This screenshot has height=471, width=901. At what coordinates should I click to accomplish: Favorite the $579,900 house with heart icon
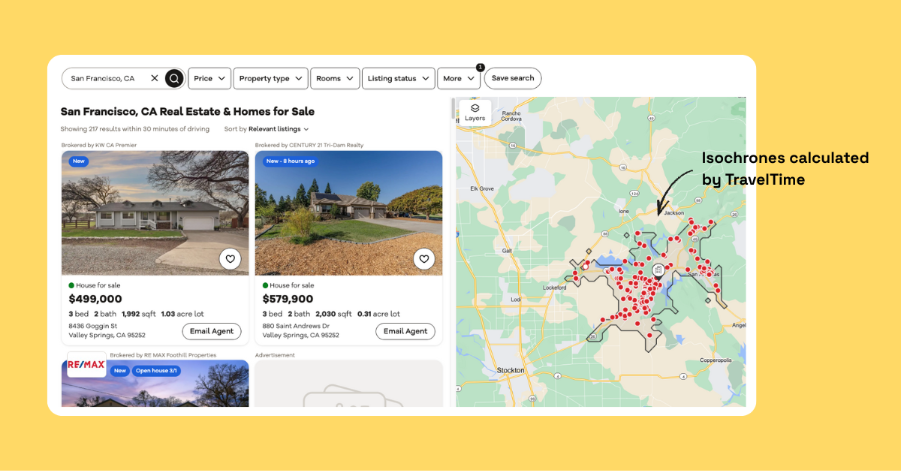[424, 259]
